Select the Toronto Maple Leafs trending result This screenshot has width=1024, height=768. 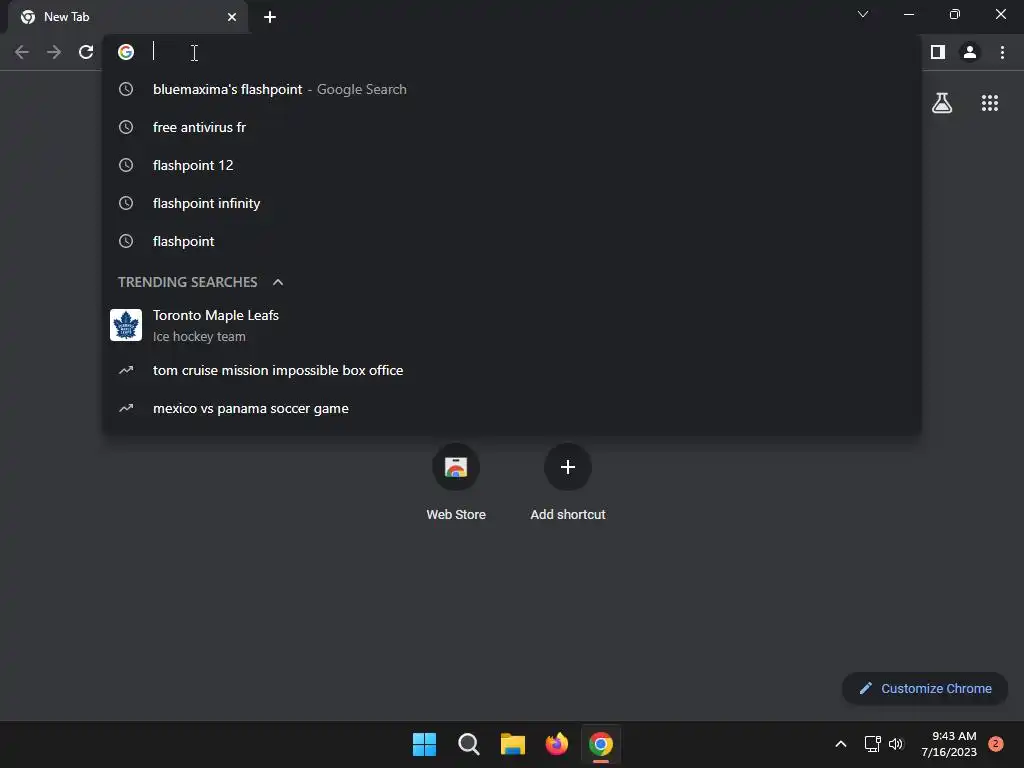512,325
